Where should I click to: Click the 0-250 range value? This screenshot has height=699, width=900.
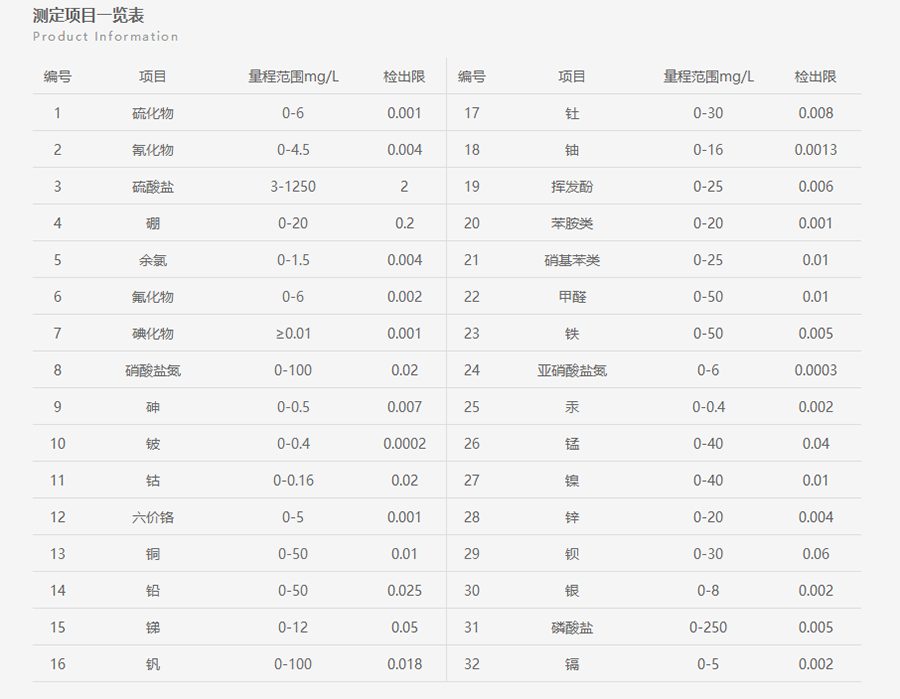point(708,627)
